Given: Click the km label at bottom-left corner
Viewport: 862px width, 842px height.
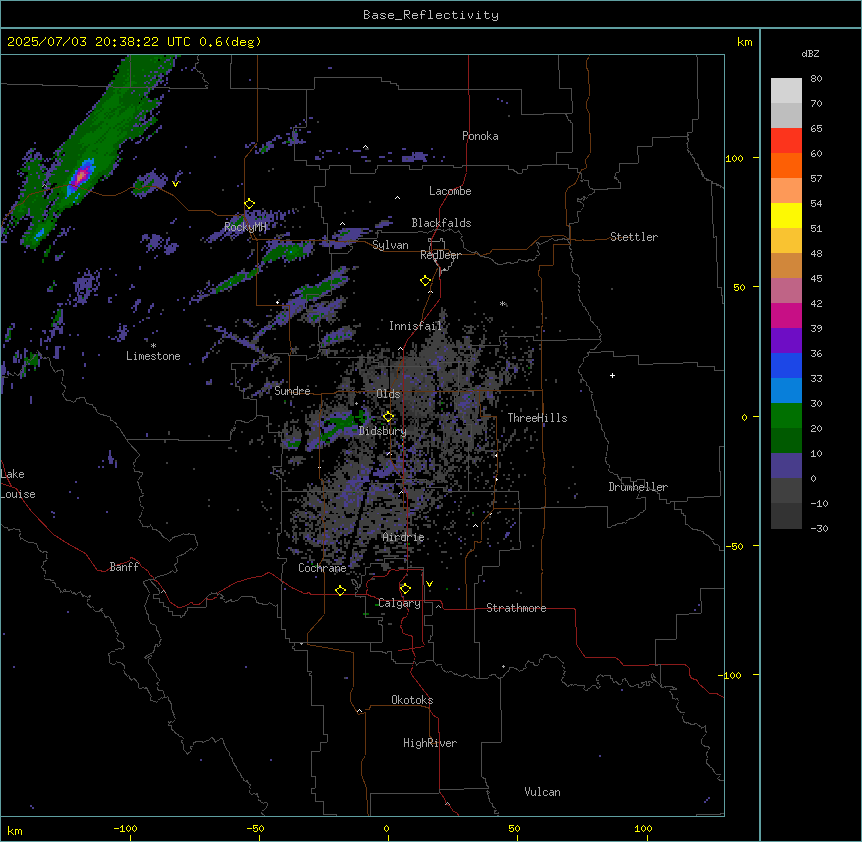Looking at the screenshot, I should click(15, 831).
